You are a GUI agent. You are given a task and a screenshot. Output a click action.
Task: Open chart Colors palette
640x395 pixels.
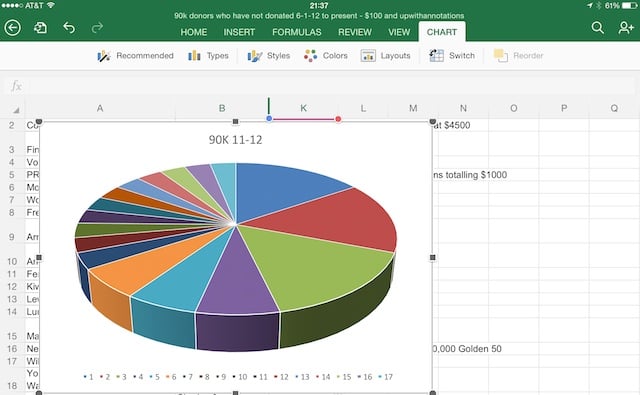click(325, 55)
